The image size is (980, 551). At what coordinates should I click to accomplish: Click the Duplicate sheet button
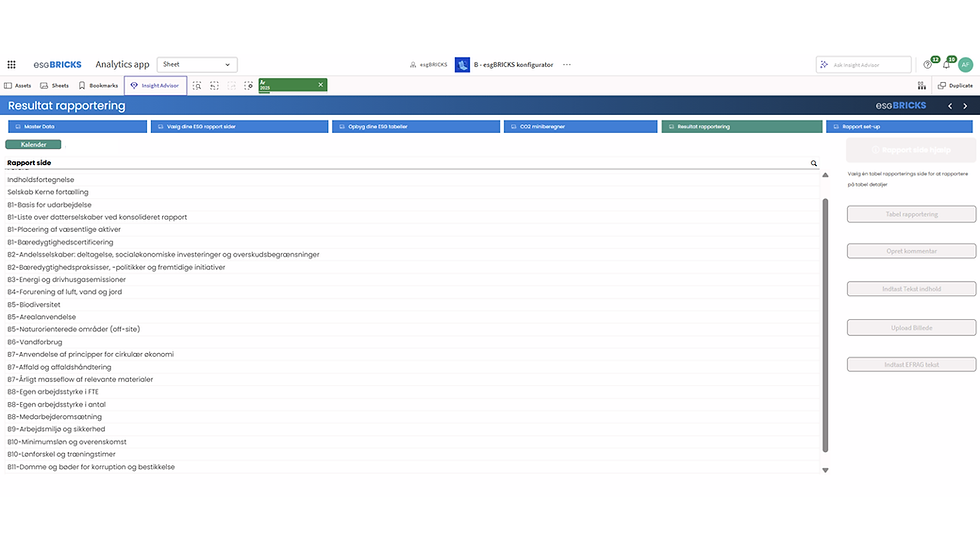tap(956, 86)
